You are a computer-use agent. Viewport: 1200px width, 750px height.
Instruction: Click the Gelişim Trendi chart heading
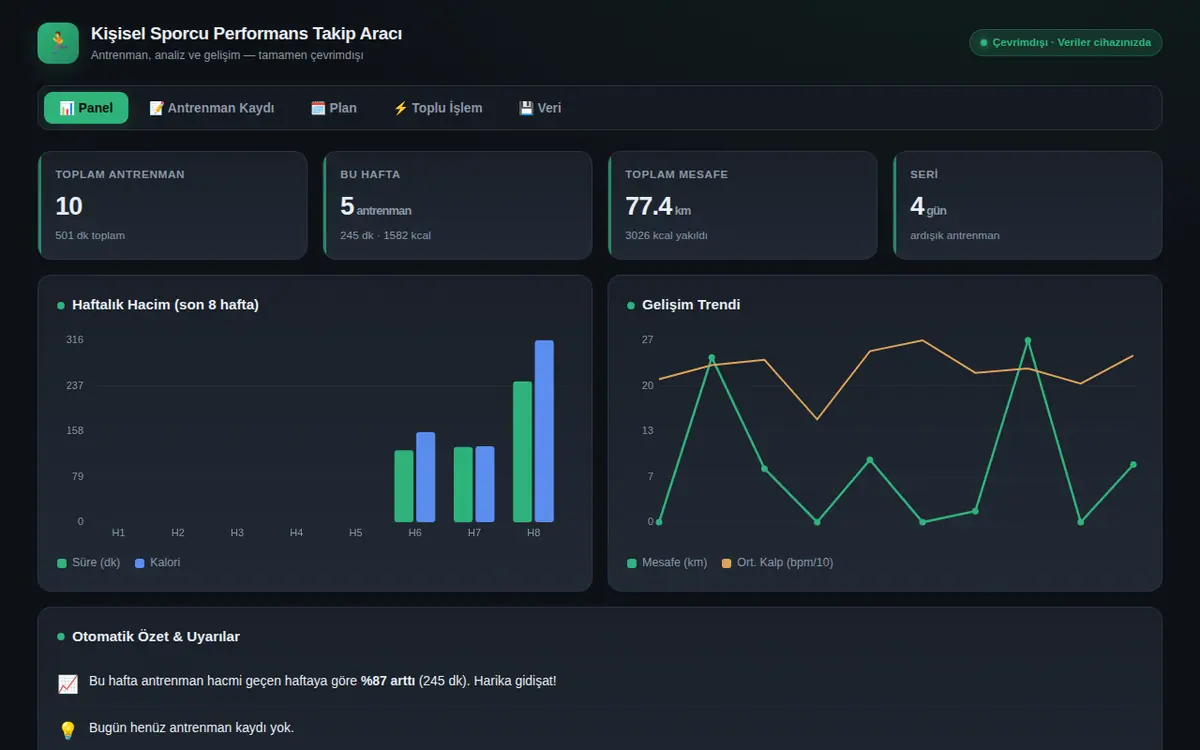coord(691,305)
